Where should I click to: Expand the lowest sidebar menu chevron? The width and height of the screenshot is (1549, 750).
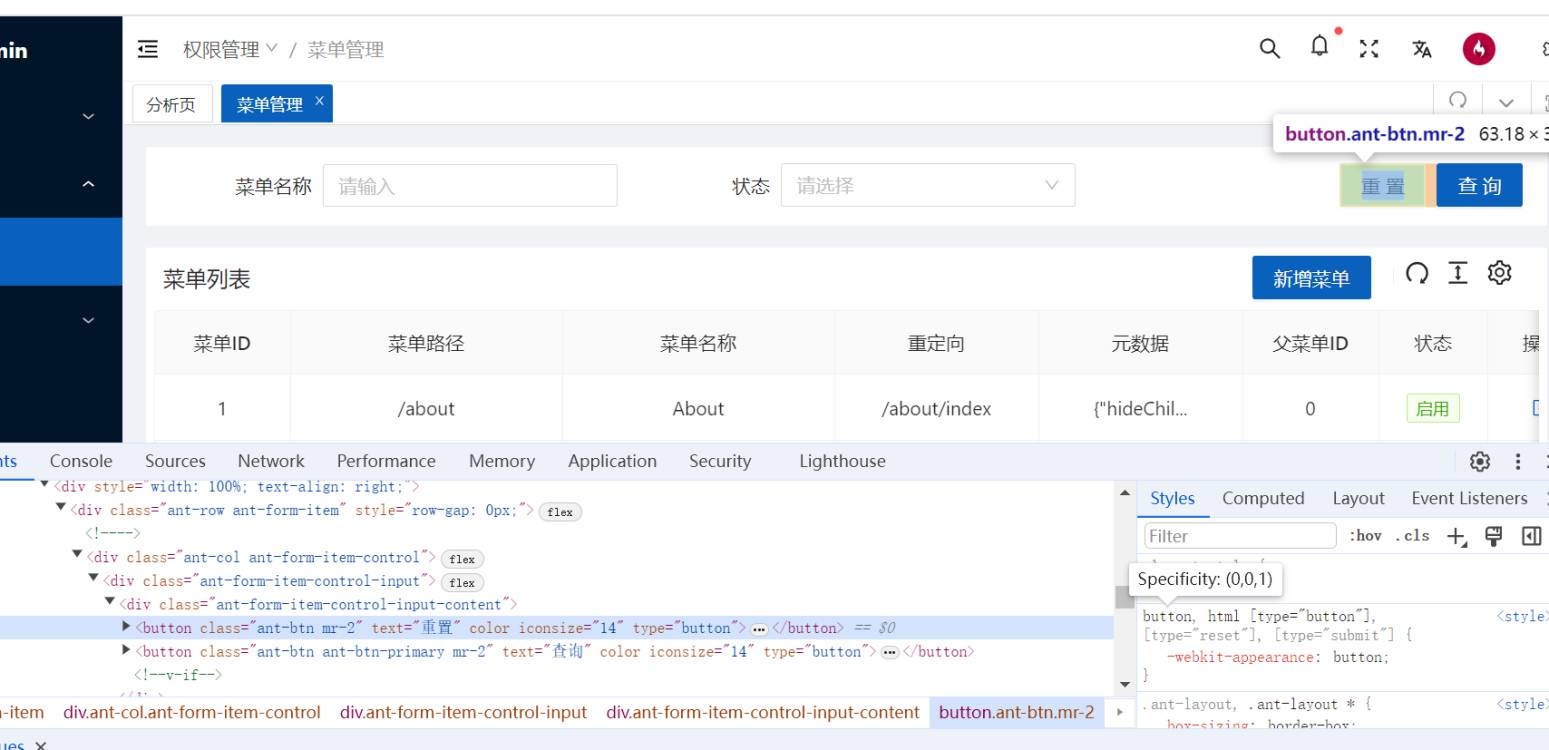88,321
